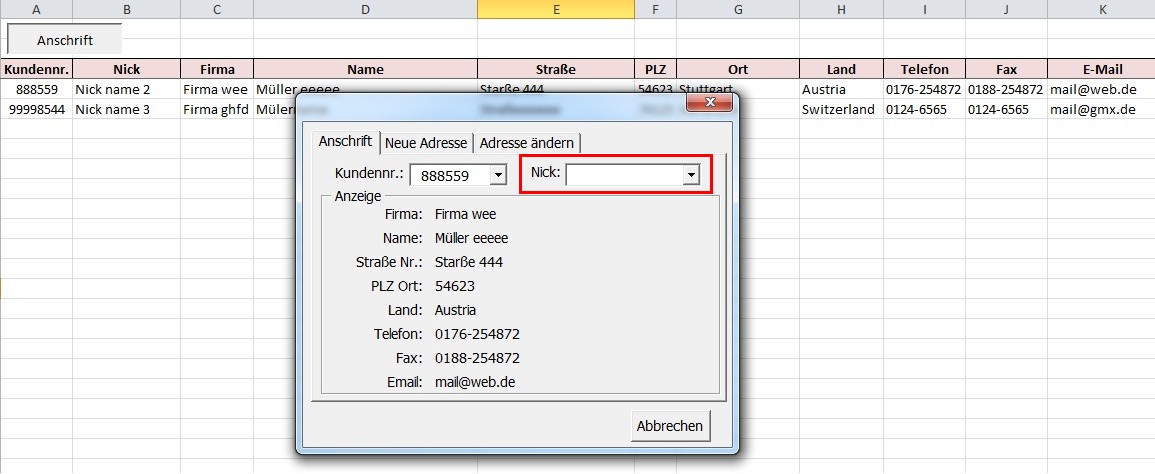Select column A header
Image resolution: width=1155 pixels, height=474 pixels.
[36, 9]
